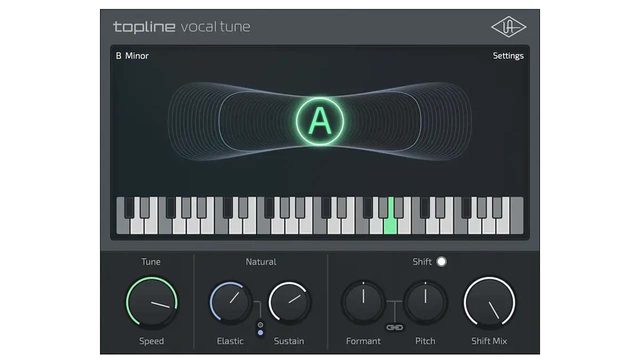The image size is (640, 360).
Task: Click the Natural section label
Action: 261,262
